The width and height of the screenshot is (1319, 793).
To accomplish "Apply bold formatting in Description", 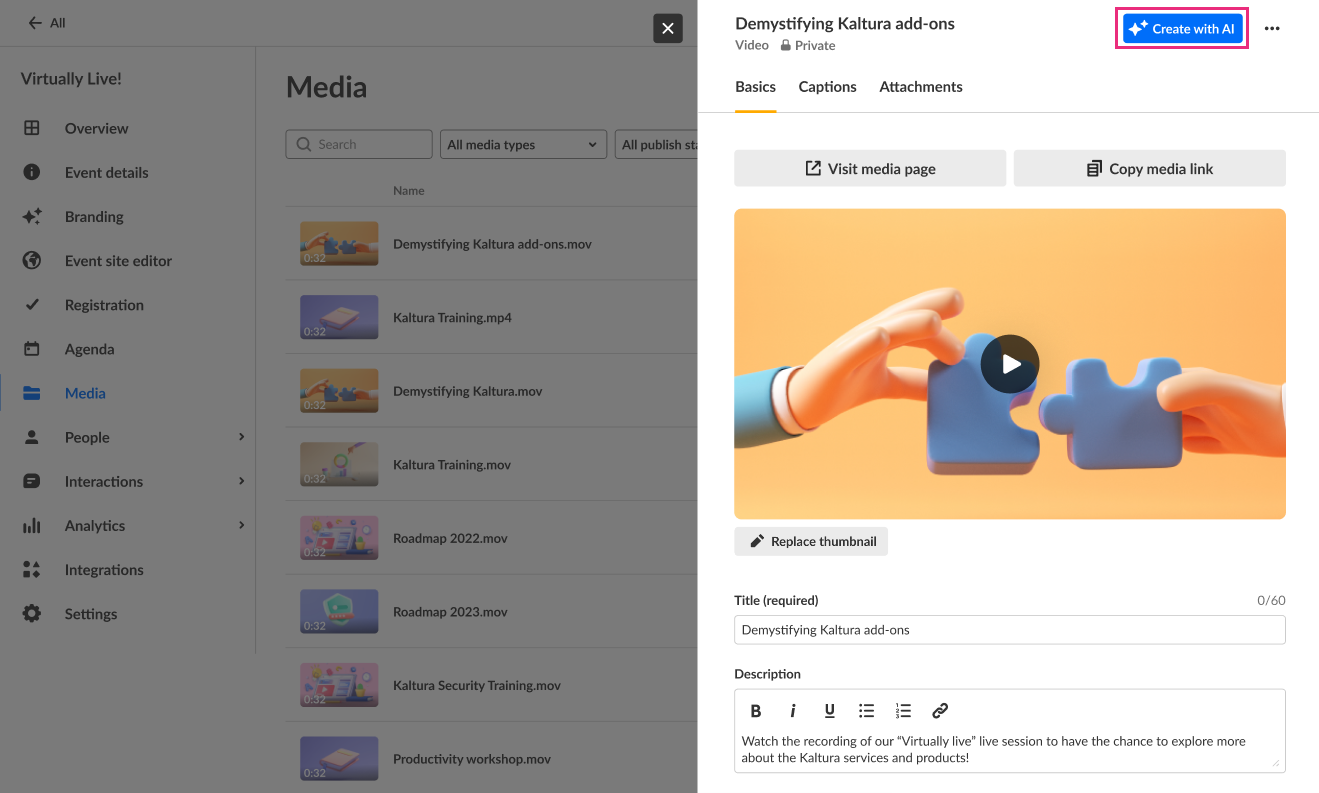I will (756, 711).
